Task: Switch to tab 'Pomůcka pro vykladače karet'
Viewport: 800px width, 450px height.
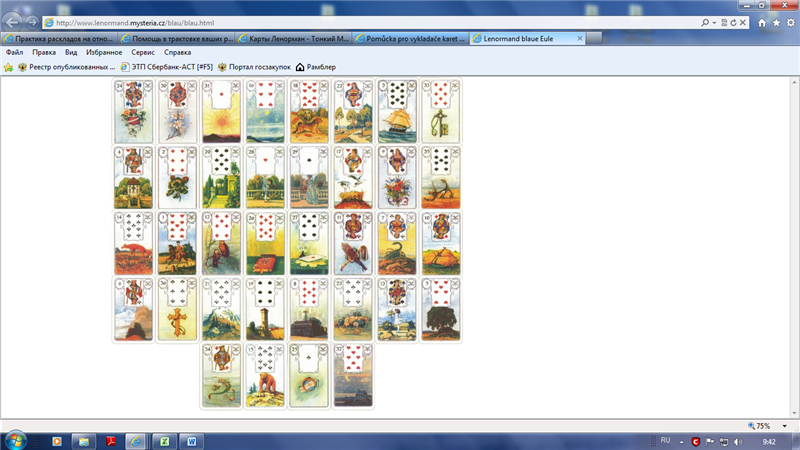Action: (410, 38)
